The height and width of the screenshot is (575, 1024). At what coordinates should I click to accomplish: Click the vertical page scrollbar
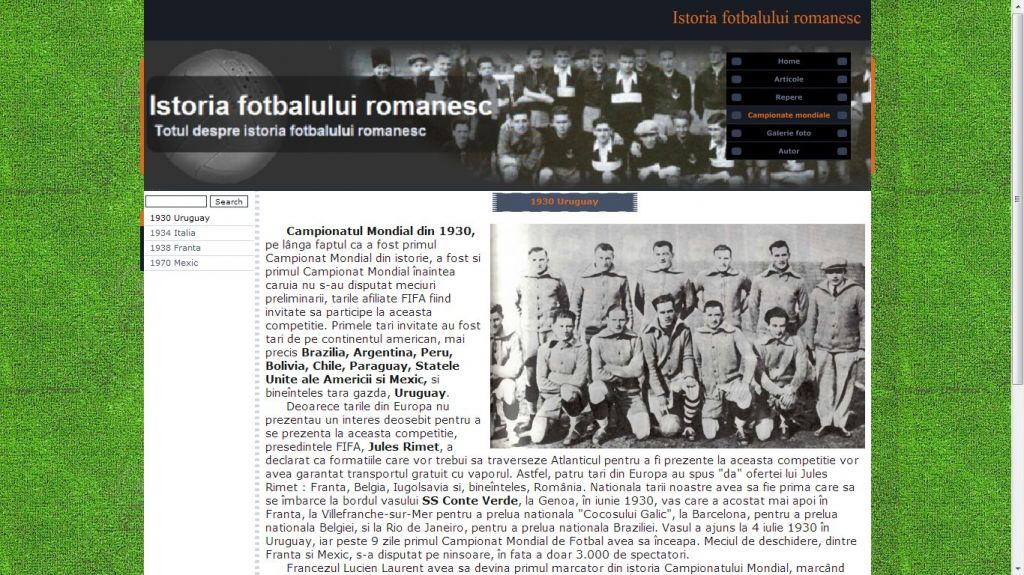tap(1017, 200)
